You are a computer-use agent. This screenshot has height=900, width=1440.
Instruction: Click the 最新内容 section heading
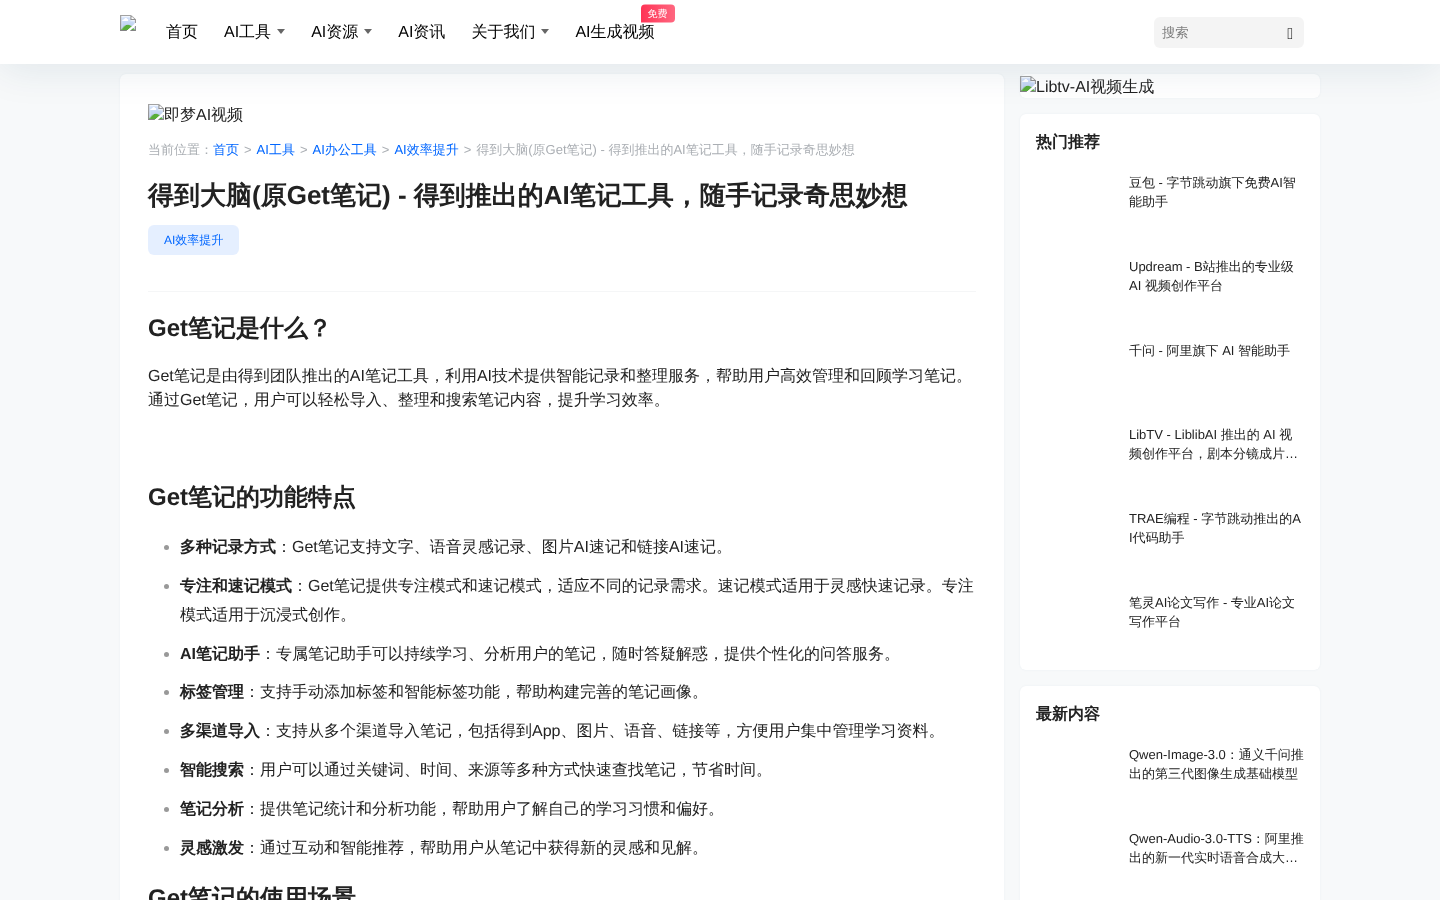[1068, 714]
